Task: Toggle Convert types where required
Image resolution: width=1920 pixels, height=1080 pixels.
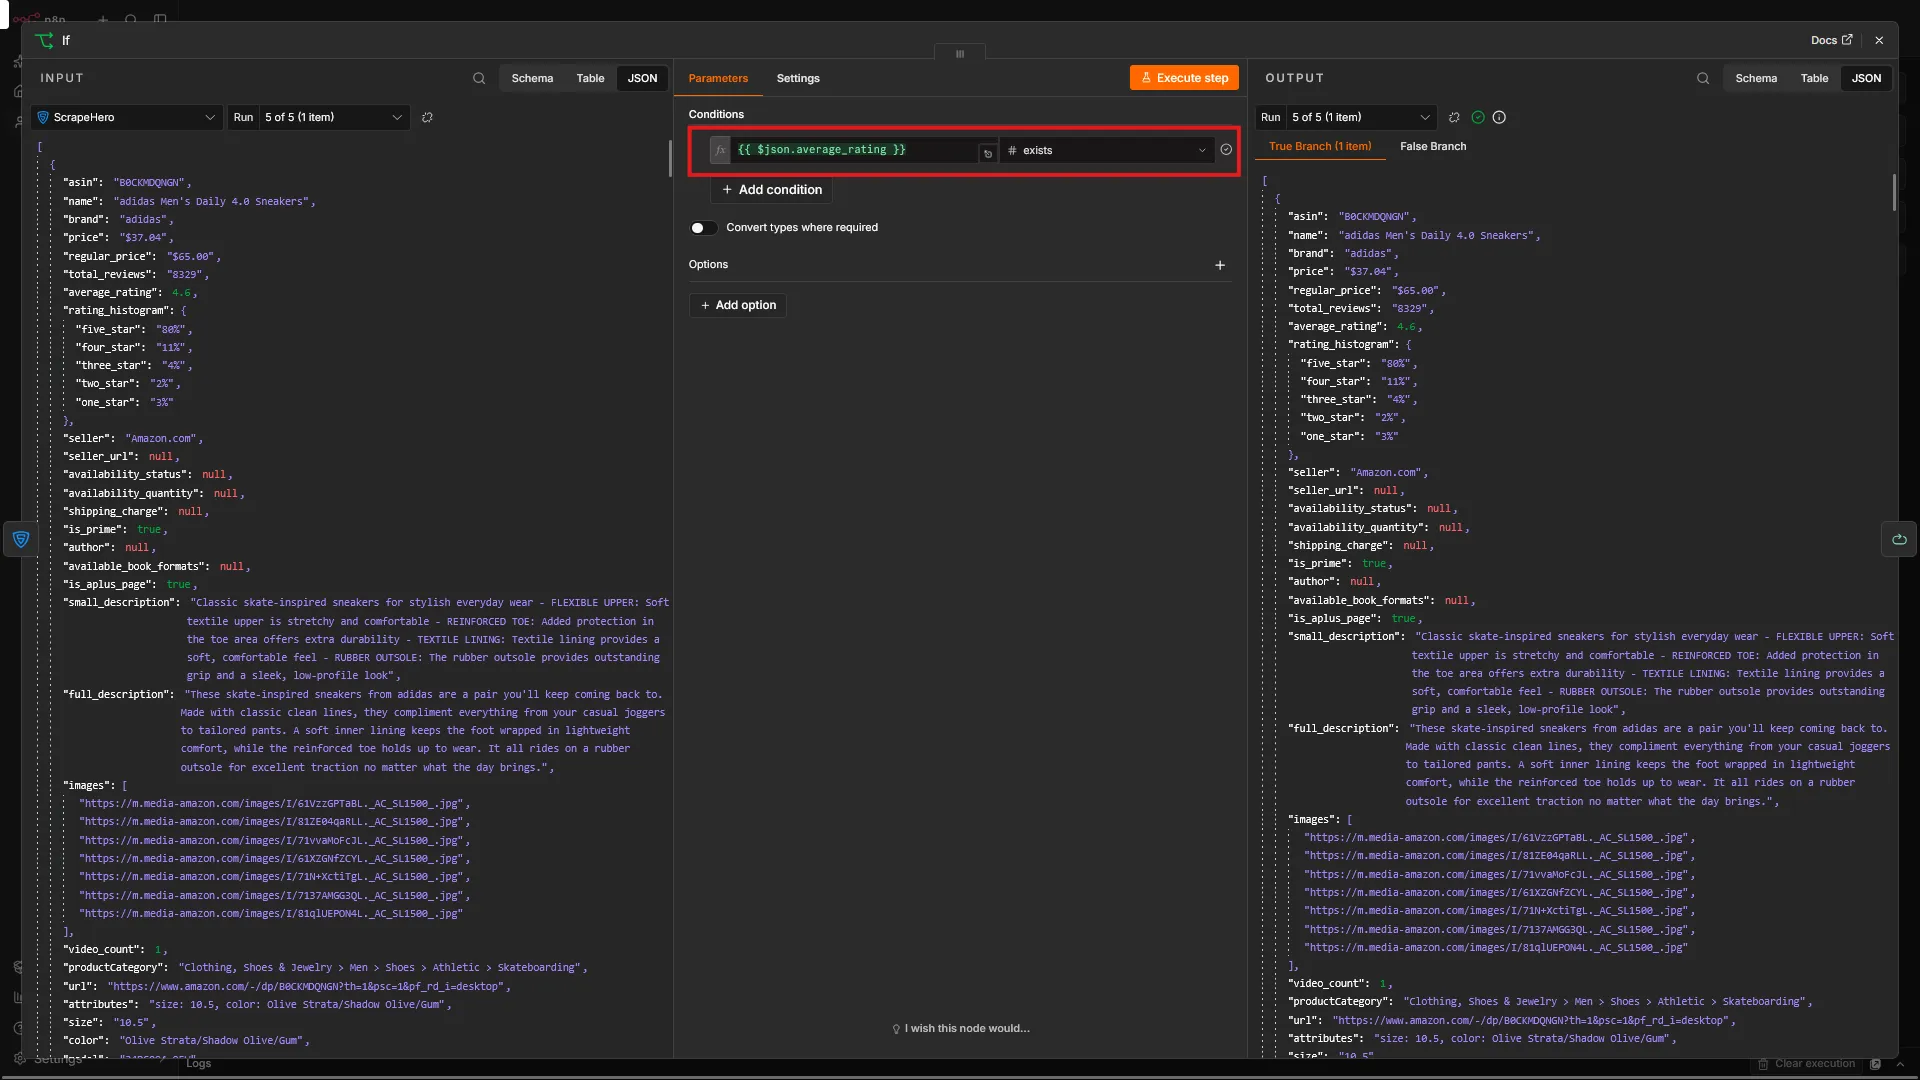Action: coord(703,228)
